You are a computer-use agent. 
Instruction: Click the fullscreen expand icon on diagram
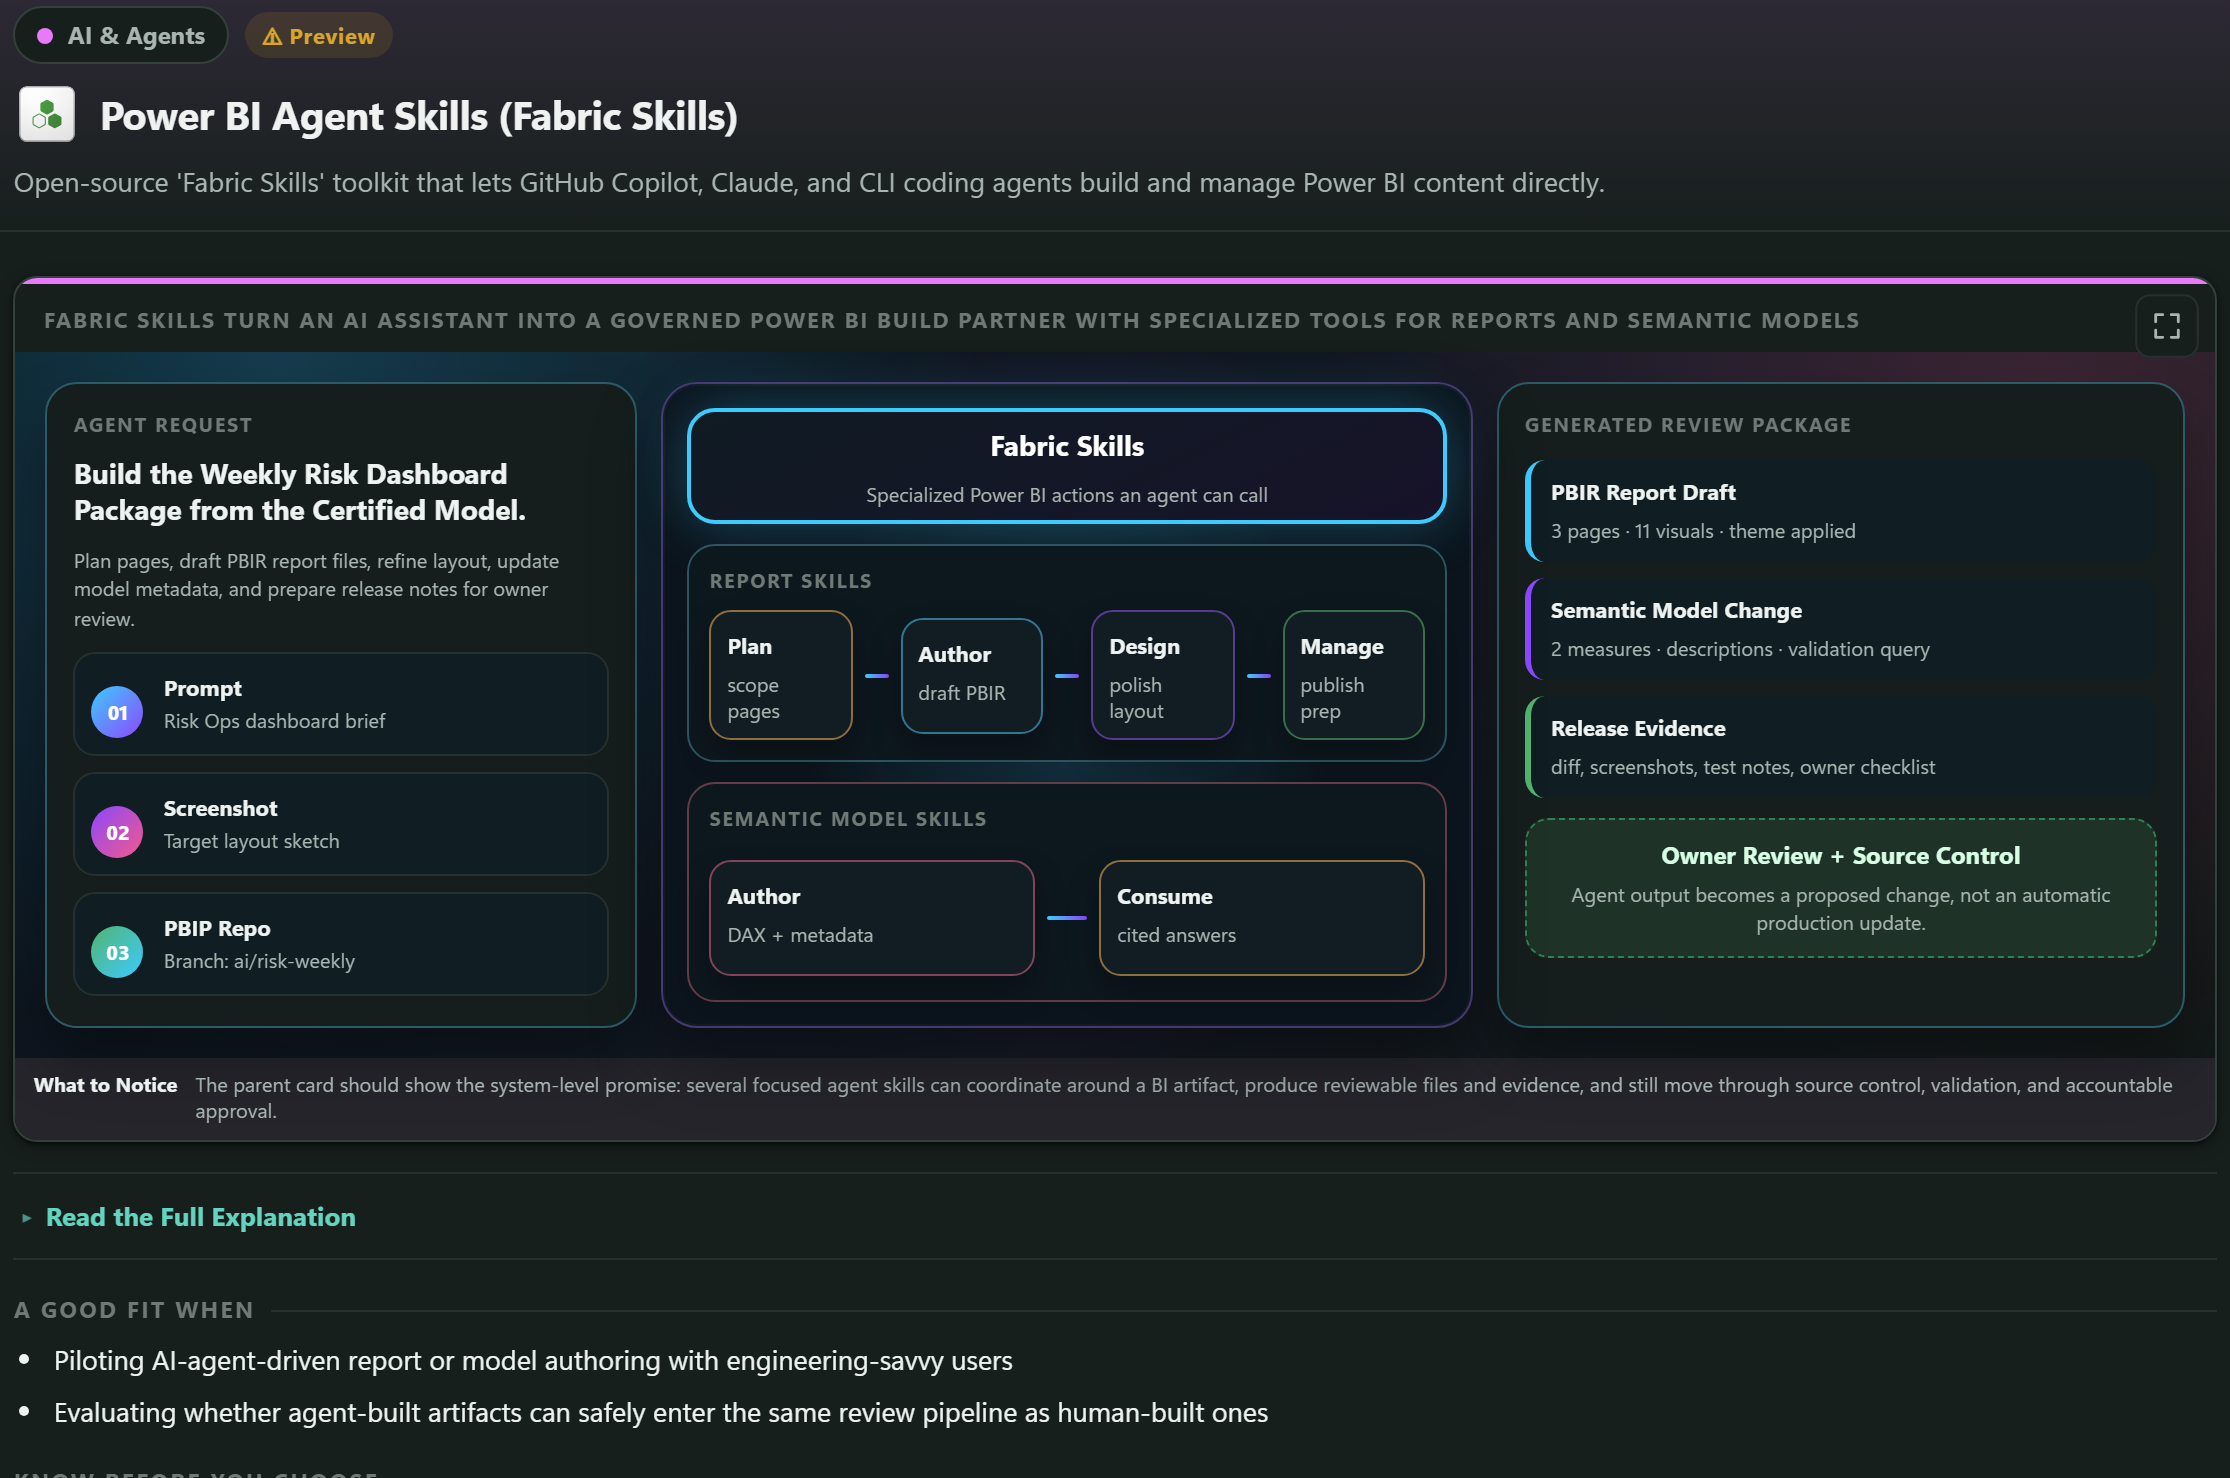click(2166, 326)
